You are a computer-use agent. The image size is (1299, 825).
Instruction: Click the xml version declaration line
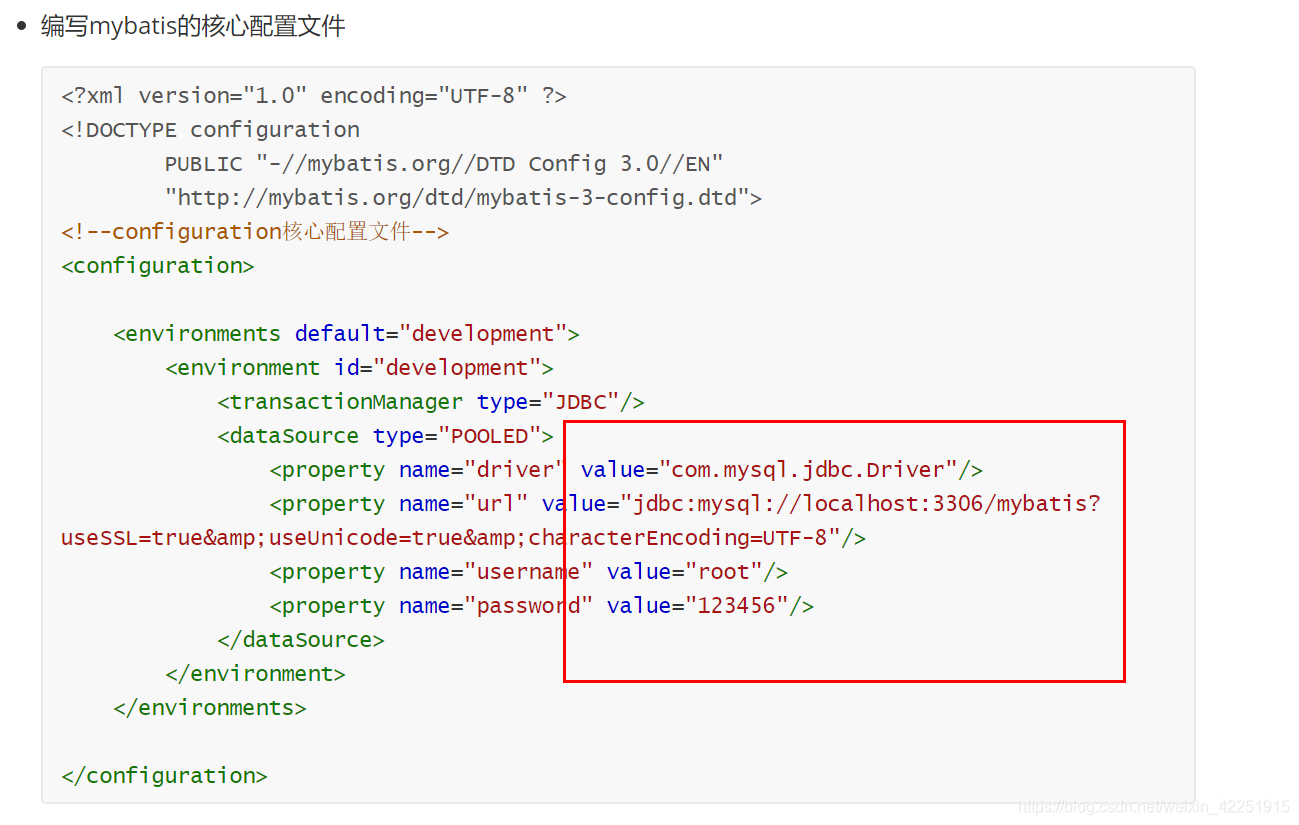click(x=314, y=96)
